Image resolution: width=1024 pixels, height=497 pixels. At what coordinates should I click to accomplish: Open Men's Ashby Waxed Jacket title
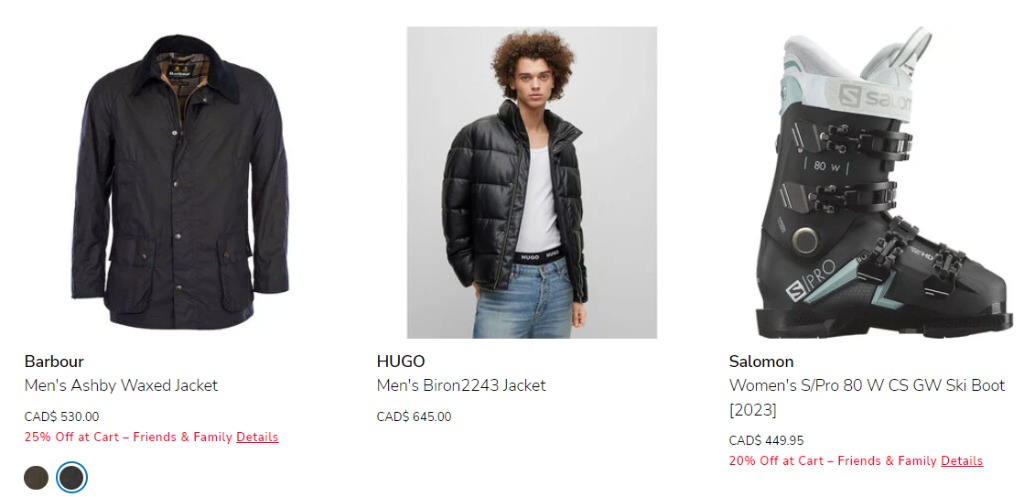point(121,385)
